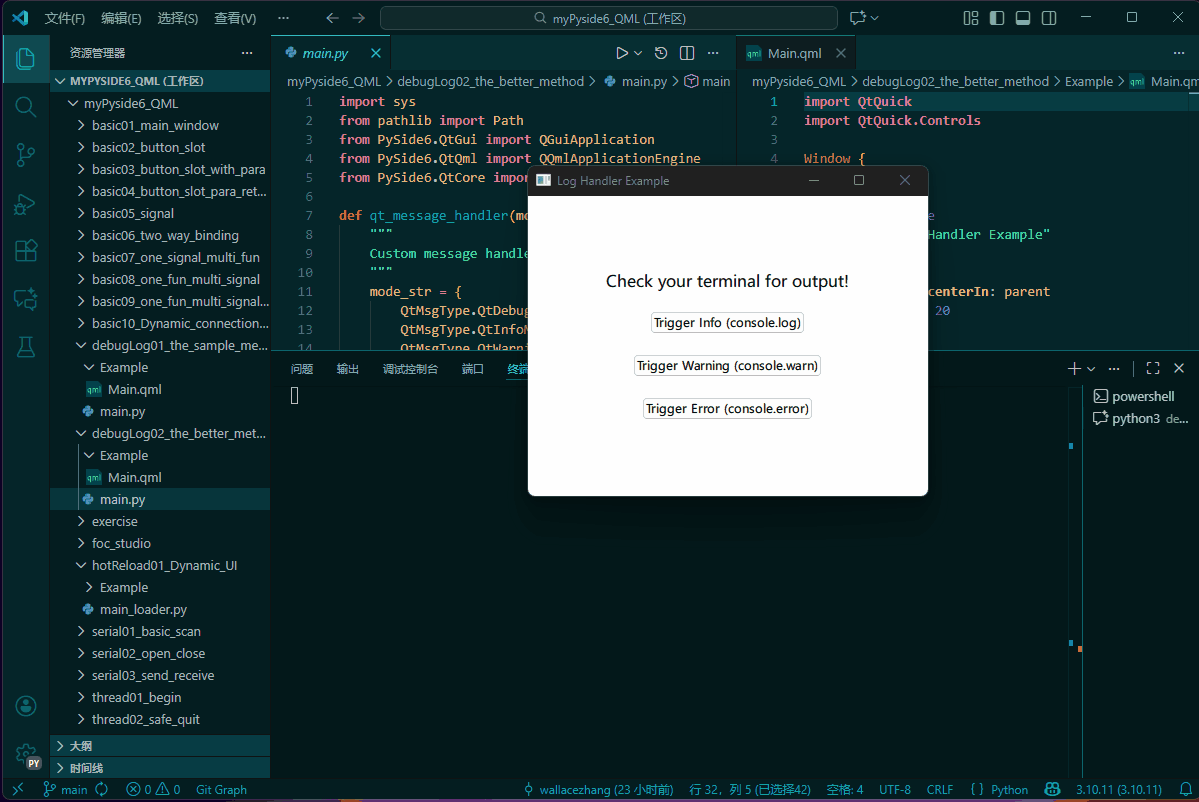The image size is (1199, 802).
Task: Select the powershell terminal entry
Action: click(x=1141, y=396)
